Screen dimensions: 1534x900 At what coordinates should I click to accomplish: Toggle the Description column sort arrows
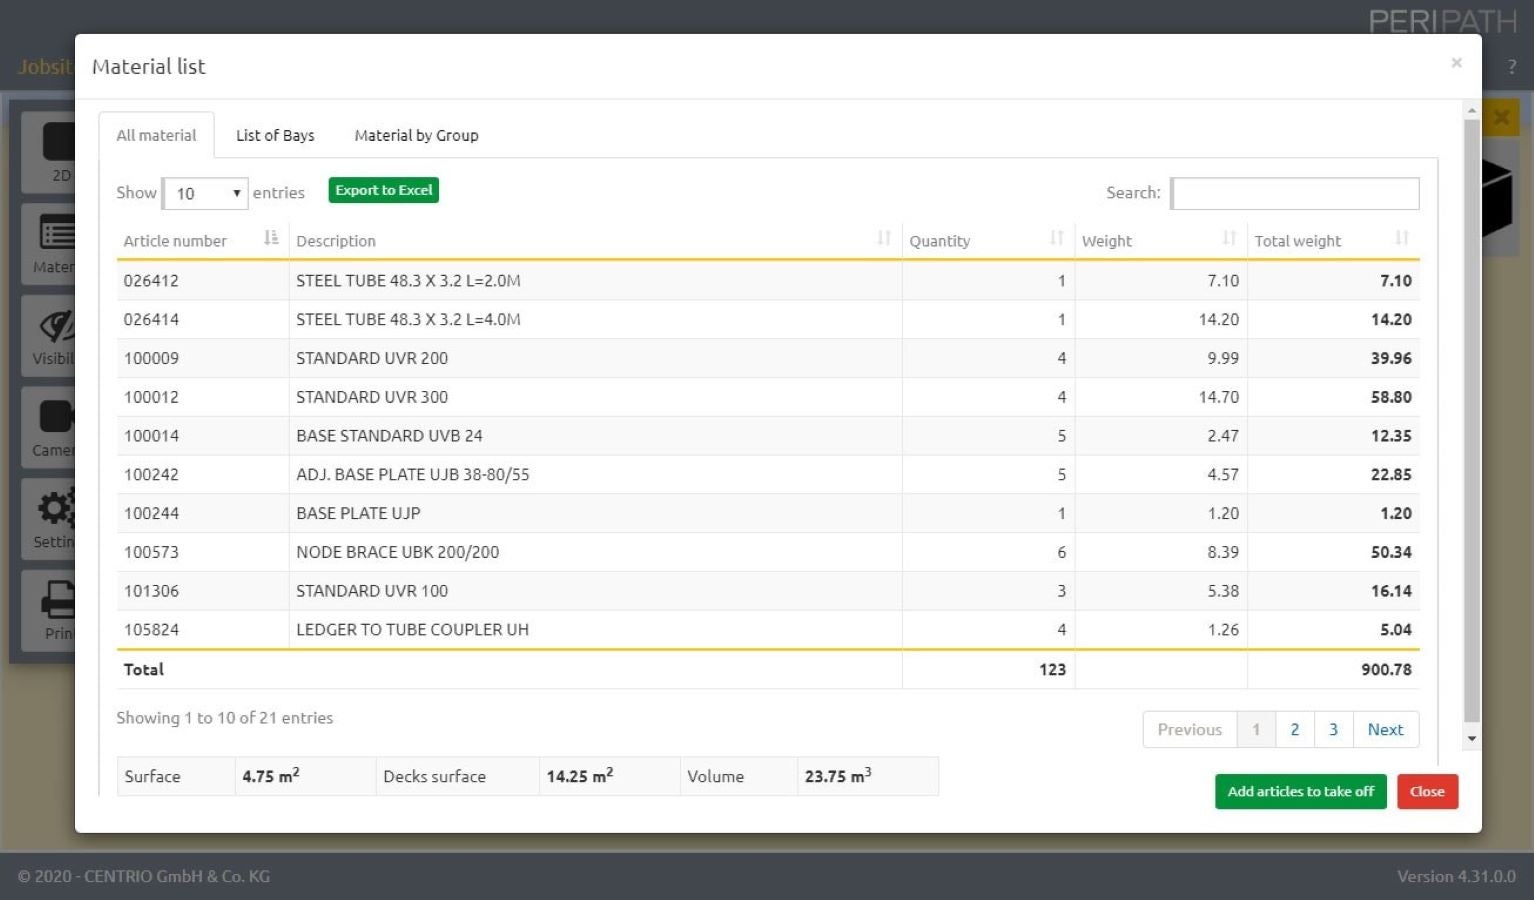point(883,238)
